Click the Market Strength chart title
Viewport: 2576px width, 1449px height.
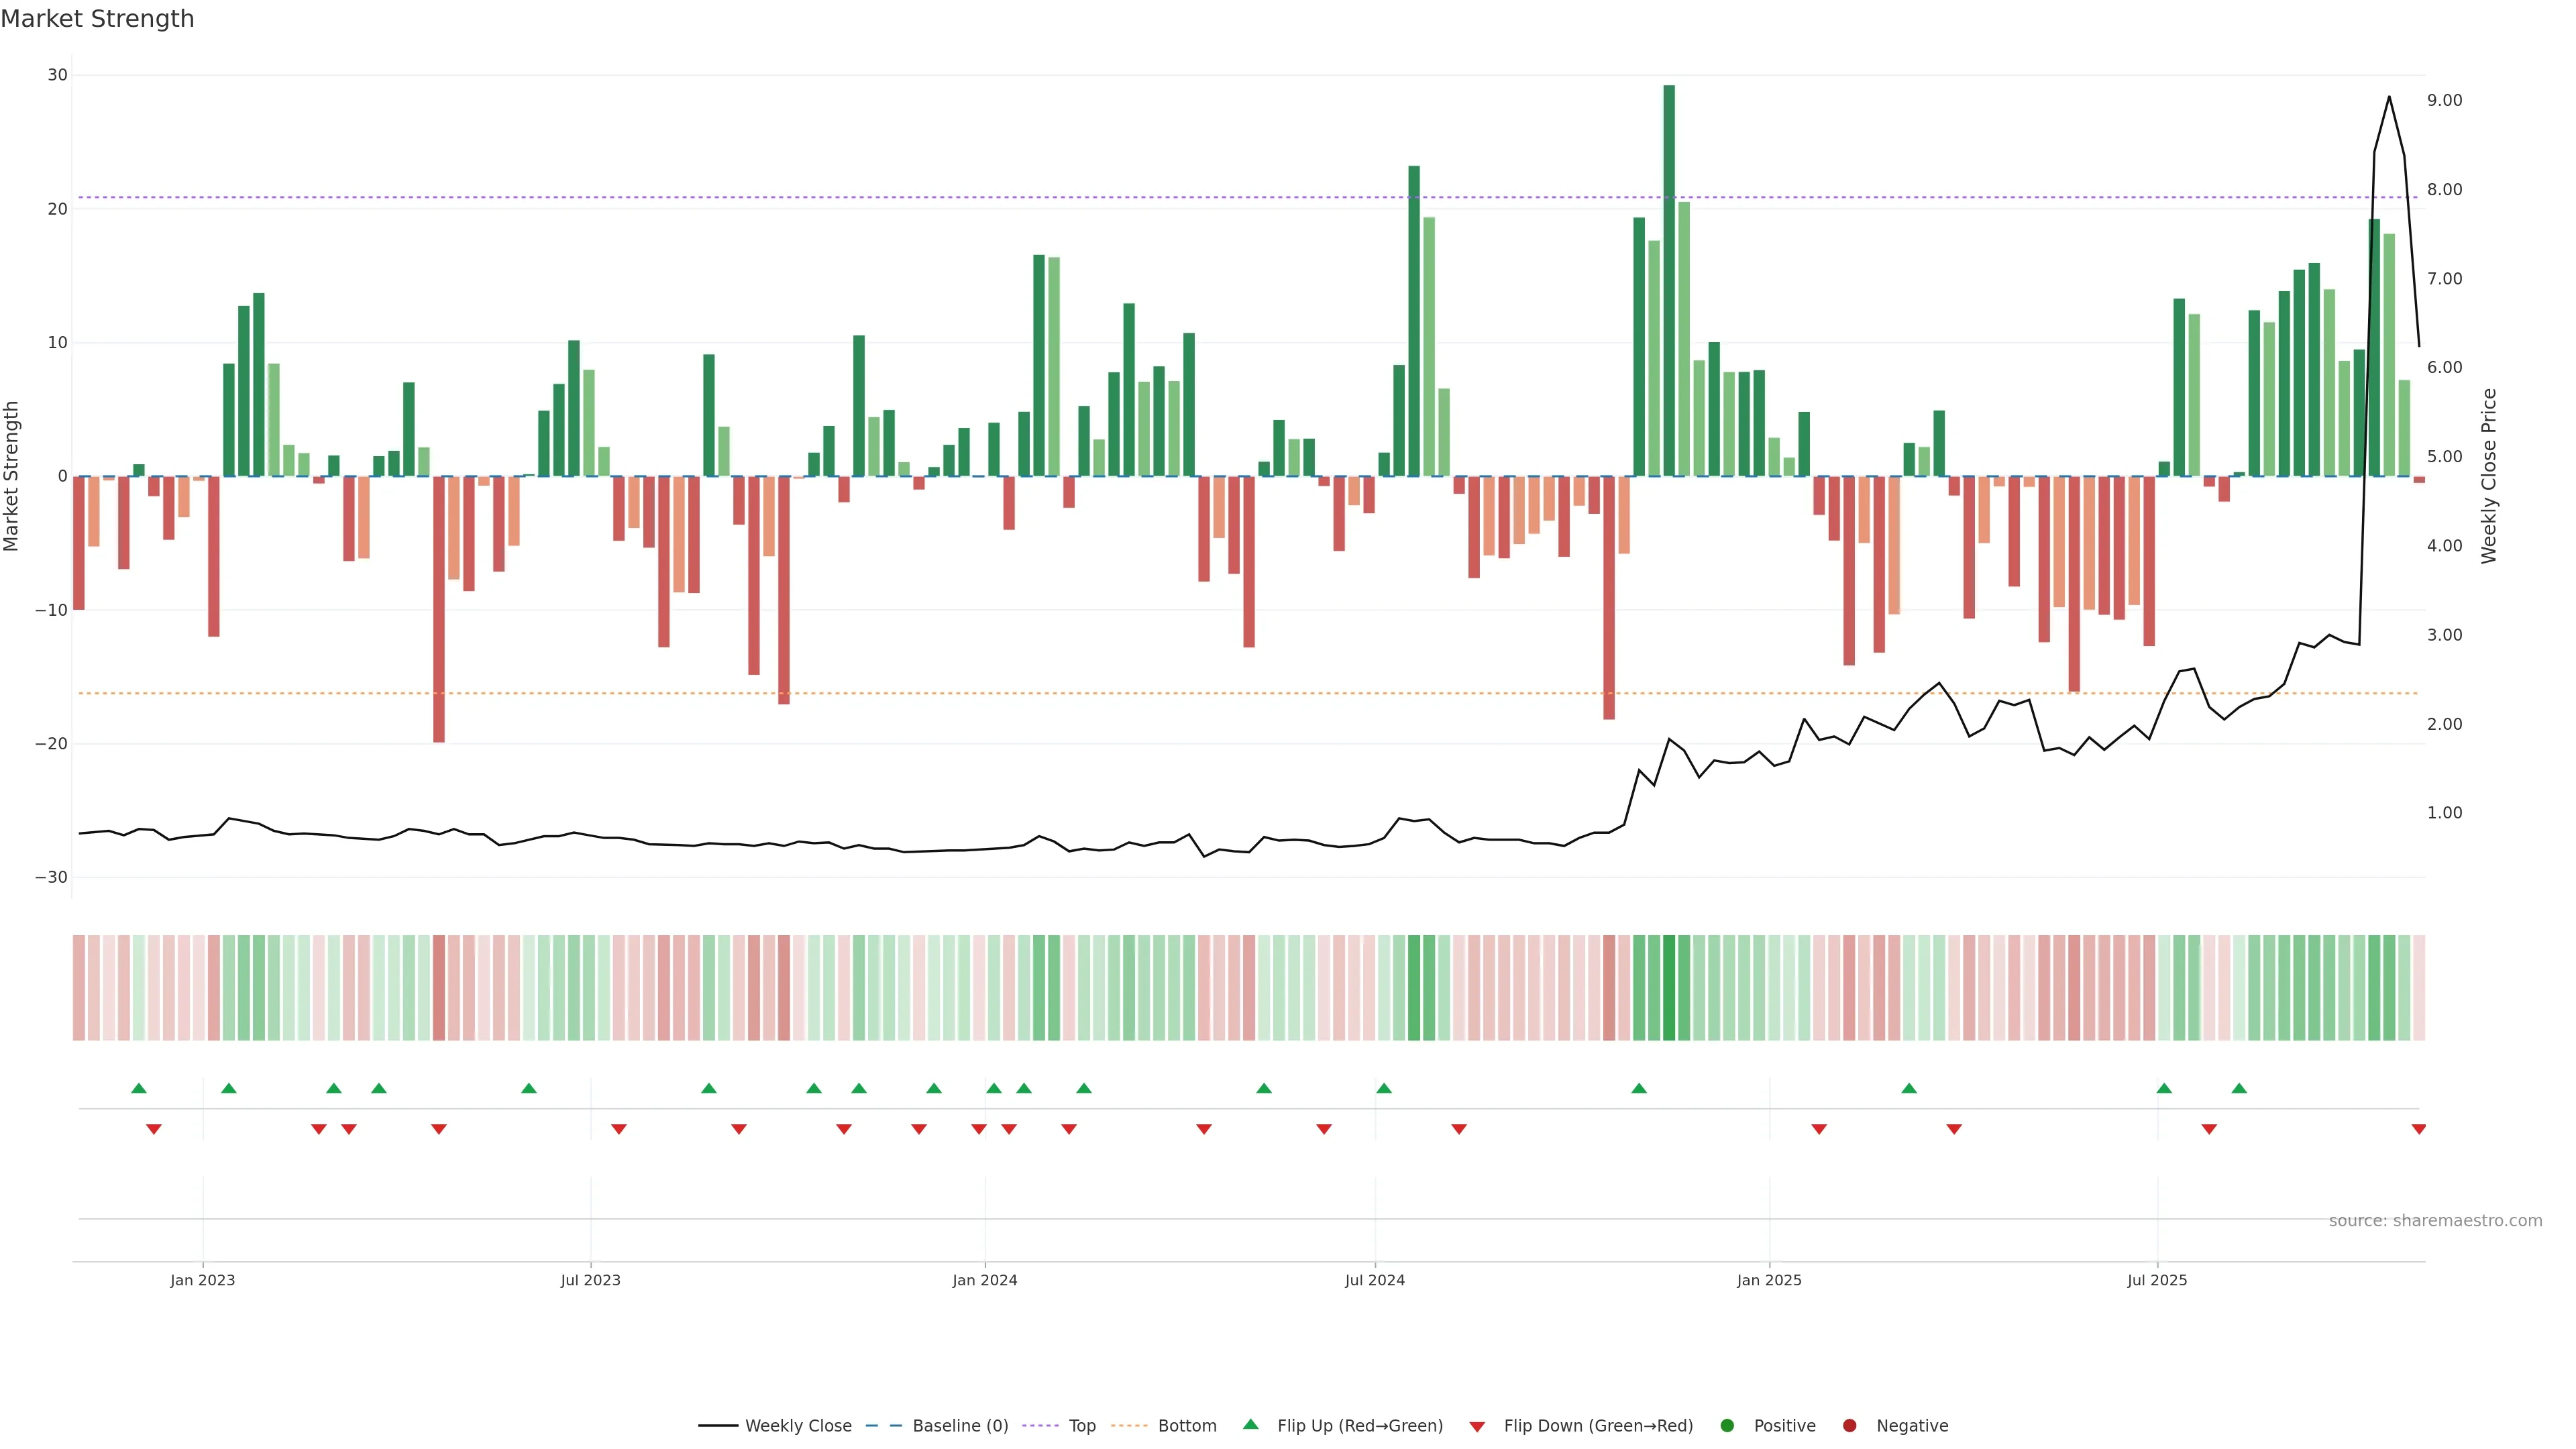click(x=97, y=19)
